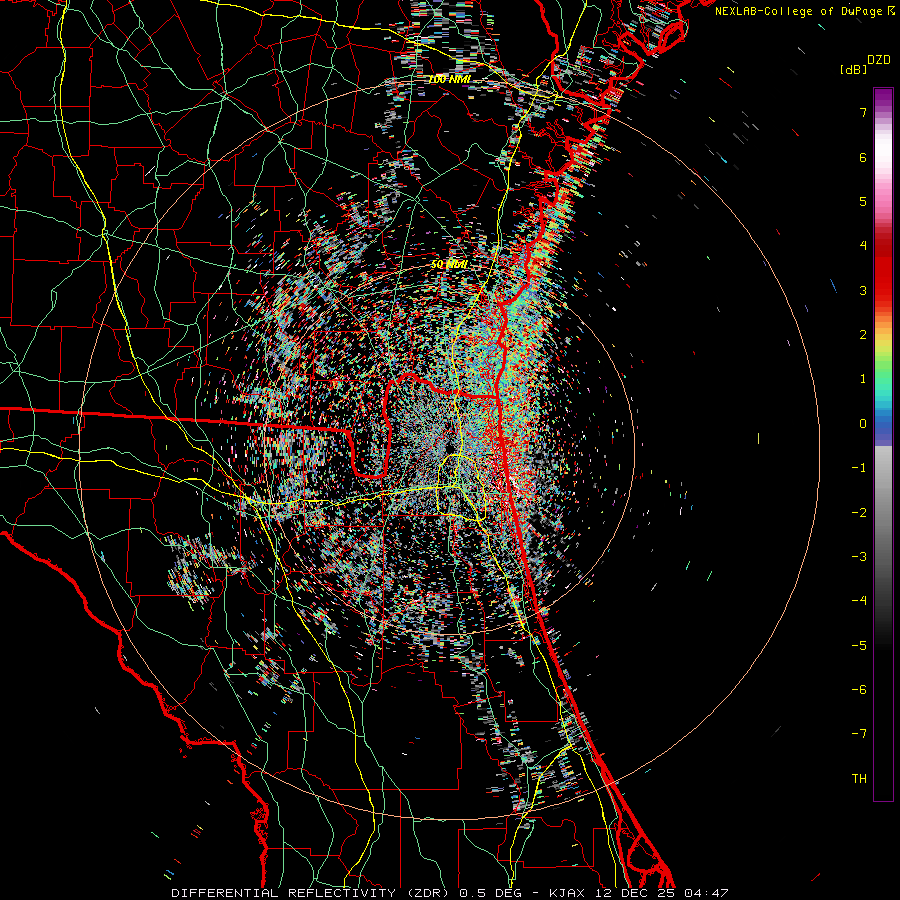This screenshot has width=900, height=900.
Task: Click the -1 value on the color scale
Action: (859, 468)
